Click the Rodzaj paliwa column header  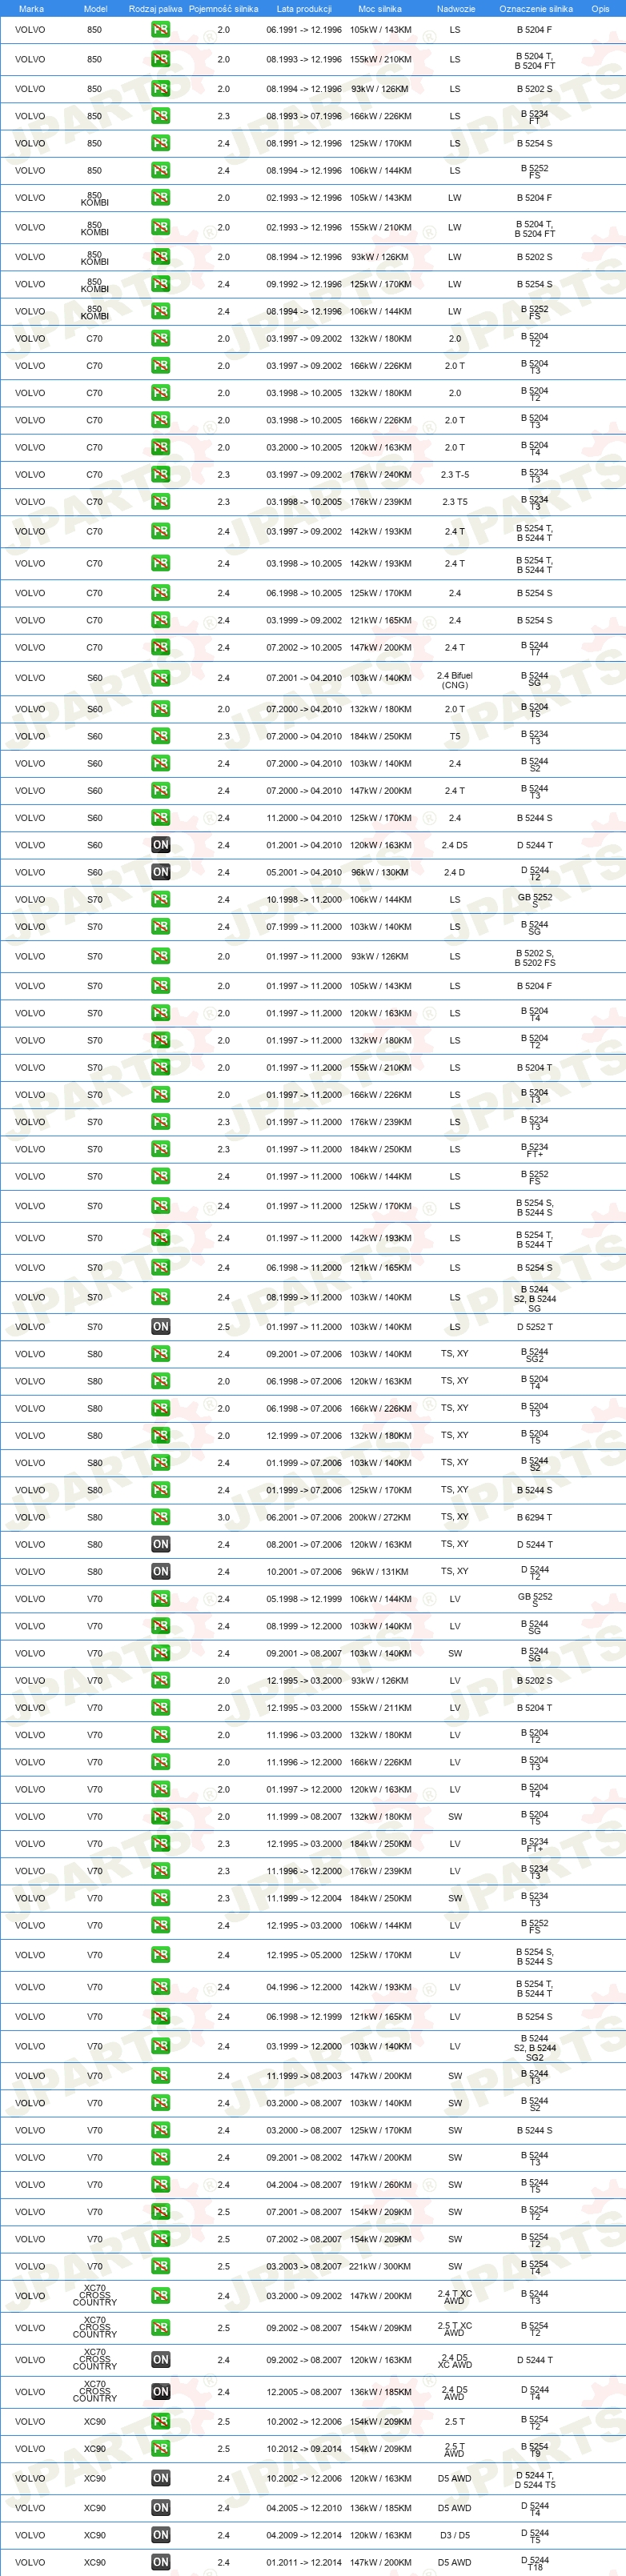tap(156, 9)
